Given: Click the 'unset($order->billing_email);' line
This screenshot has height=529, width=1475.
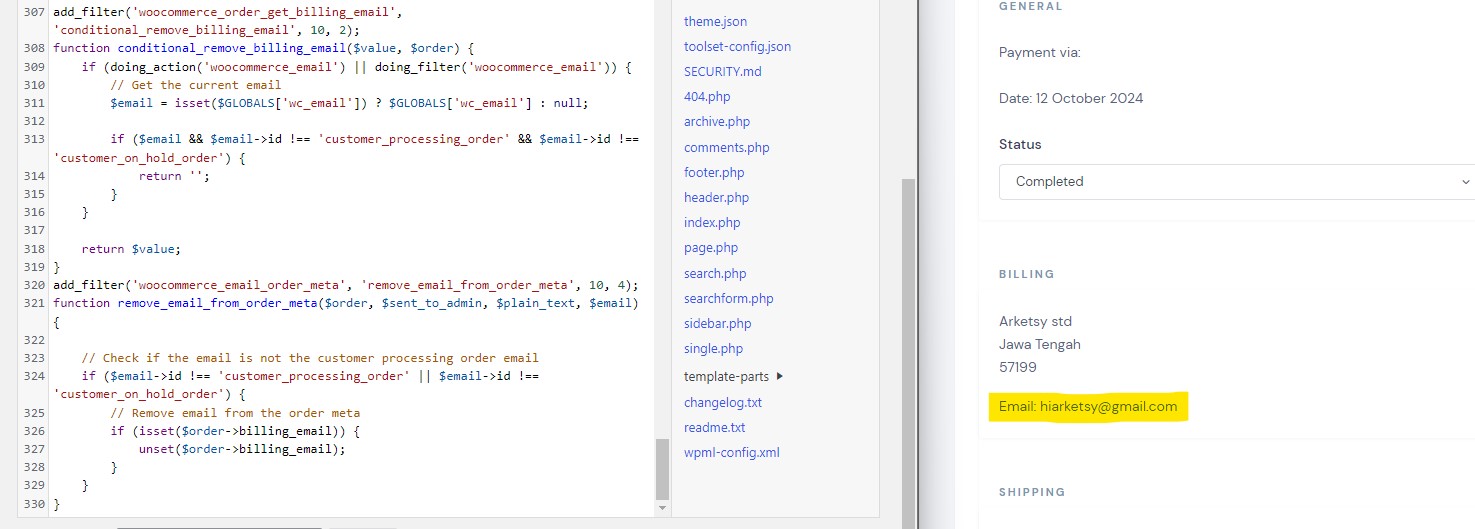Looking at the screenshot, I should point(241,449).
